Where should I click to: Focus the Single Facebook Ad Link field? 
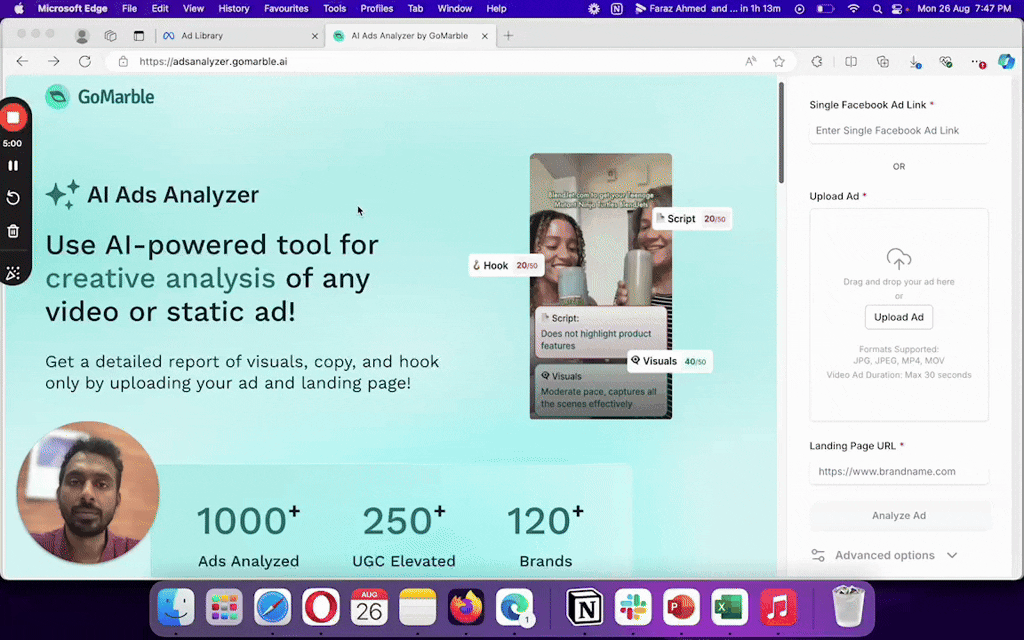click(899, 131)
